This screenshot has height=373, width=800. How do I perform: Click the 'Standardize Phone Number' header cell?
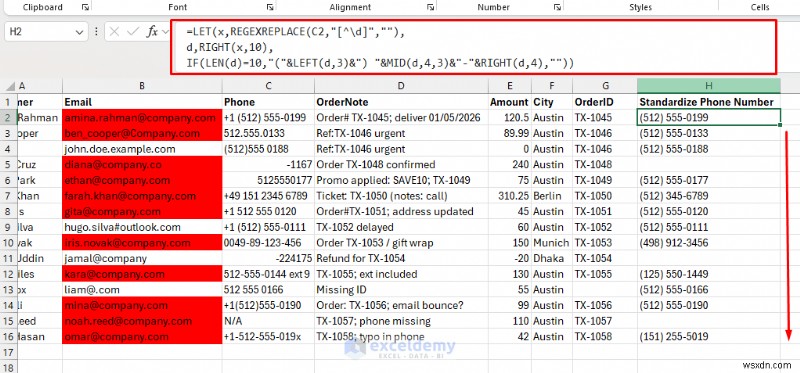(709, 102)
